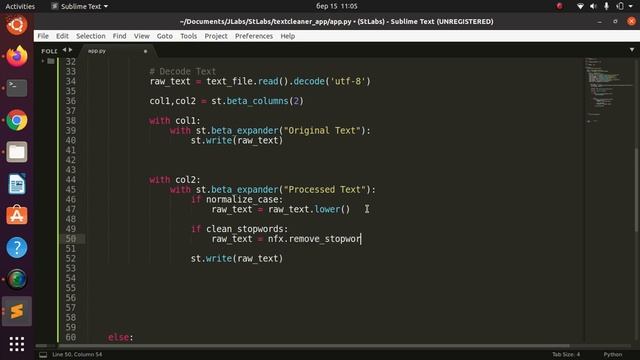The height and width of the screenshot is (360, 640).
Task: Click the vertical scrollbar handle
Action: (636, 190)
